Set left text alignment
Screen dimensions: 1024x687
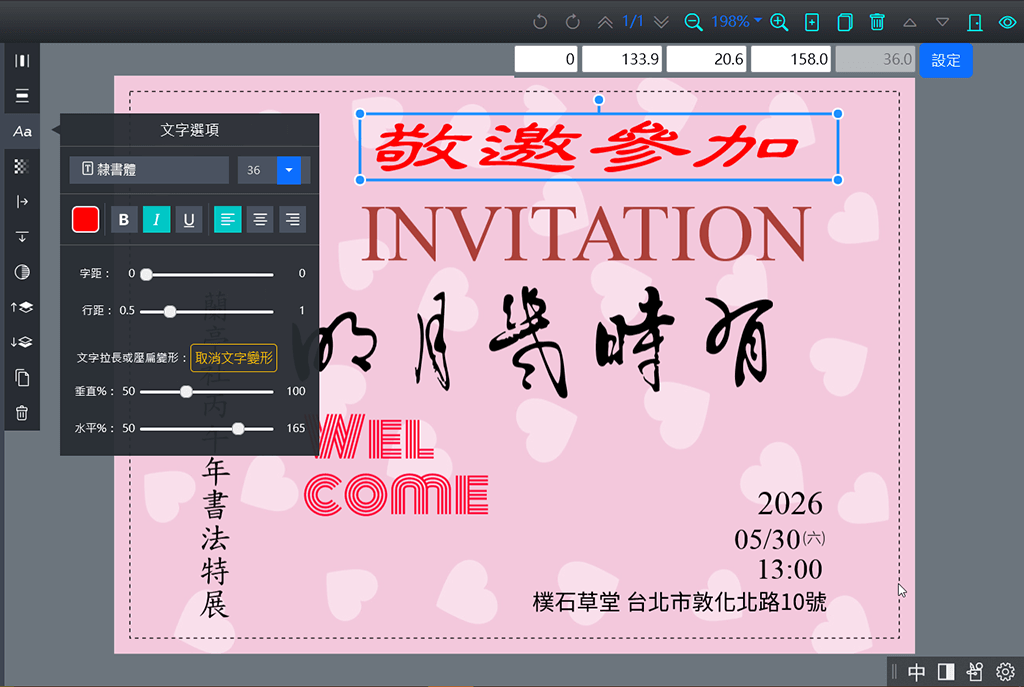pyautogui.click(x=228, y=219)
